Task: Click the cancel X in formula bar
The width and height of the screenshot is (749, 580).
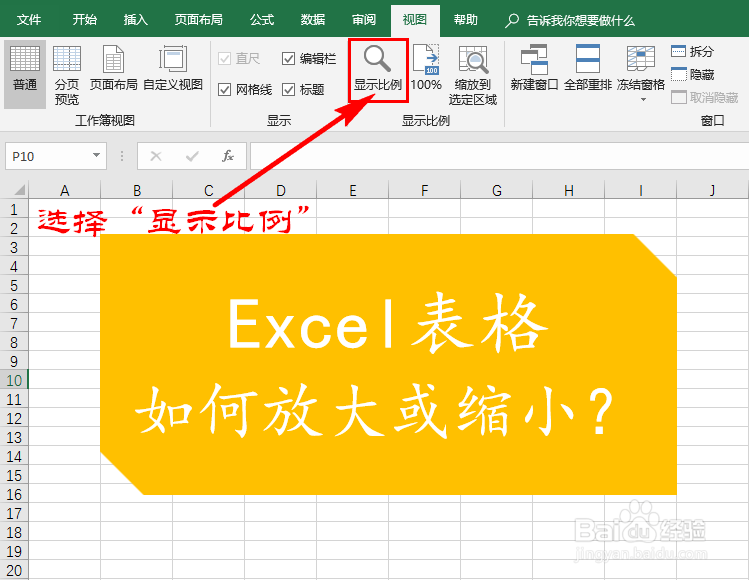Action: pos(156,156)
